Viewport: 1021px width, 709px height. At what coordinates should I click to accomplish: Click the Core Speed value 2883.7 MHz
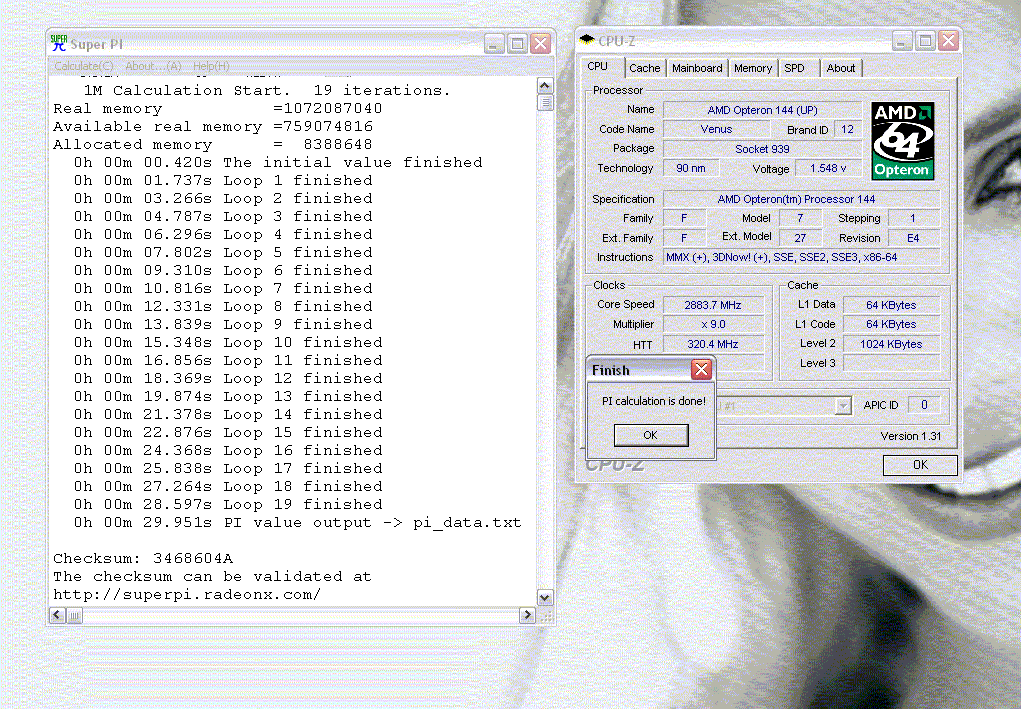[713, 305]
